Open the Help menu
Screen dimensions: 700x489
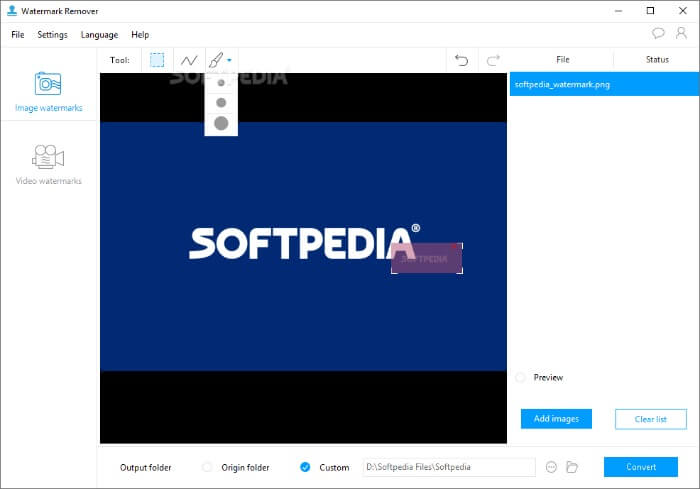140,35
